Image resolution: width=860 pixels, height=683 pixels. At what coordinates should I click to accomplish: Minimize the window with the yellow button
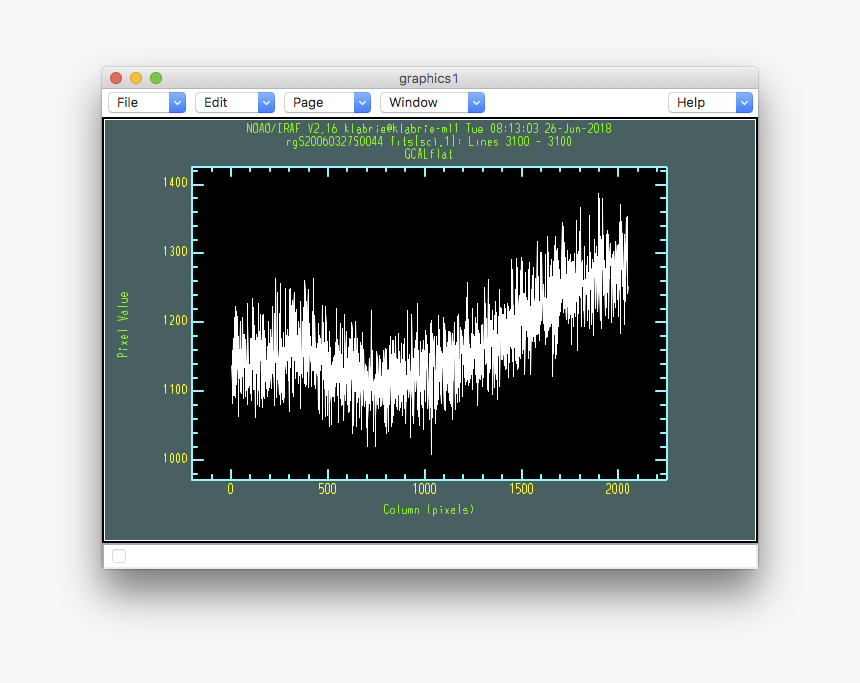coord(136,78)
